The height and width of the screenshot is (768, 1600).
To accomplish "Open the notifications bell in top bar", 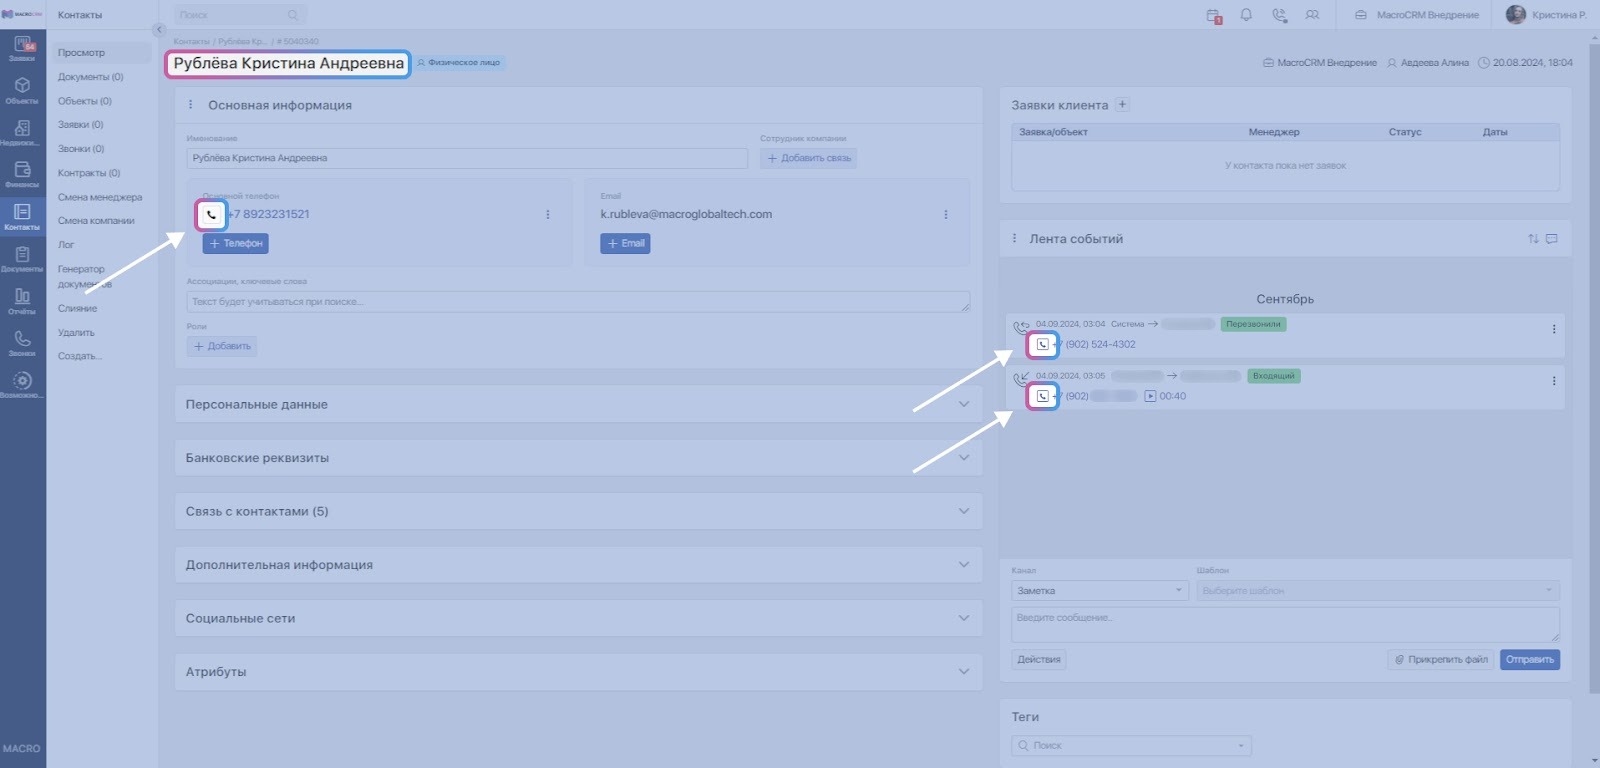I will tap(1246, 15).
